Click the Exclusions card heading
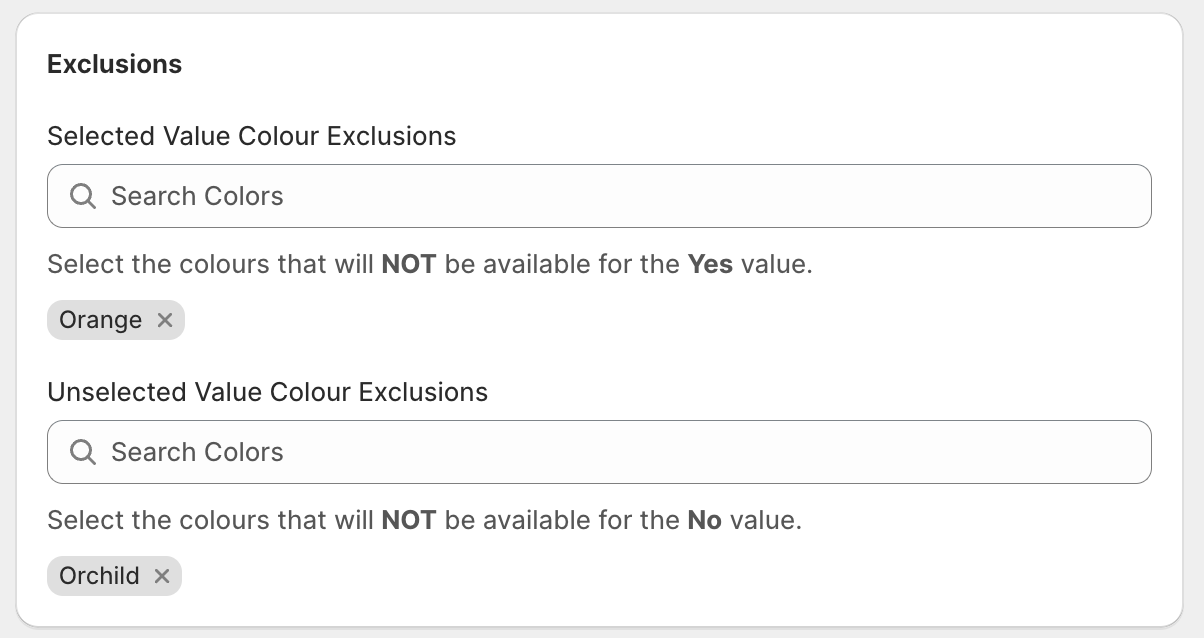The width and height of the screenshot is (1204, 638). [x=114, y=64]
